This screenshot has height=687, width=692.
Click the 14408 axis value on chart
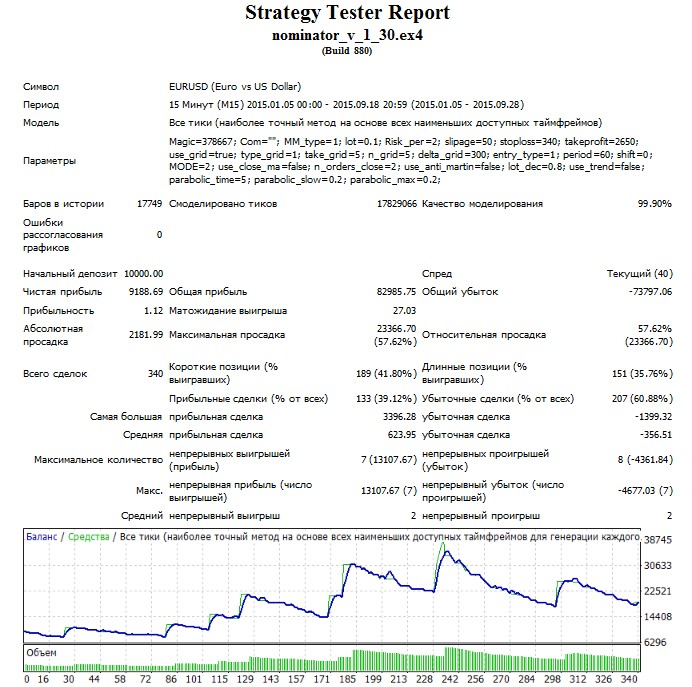[658, 617]
